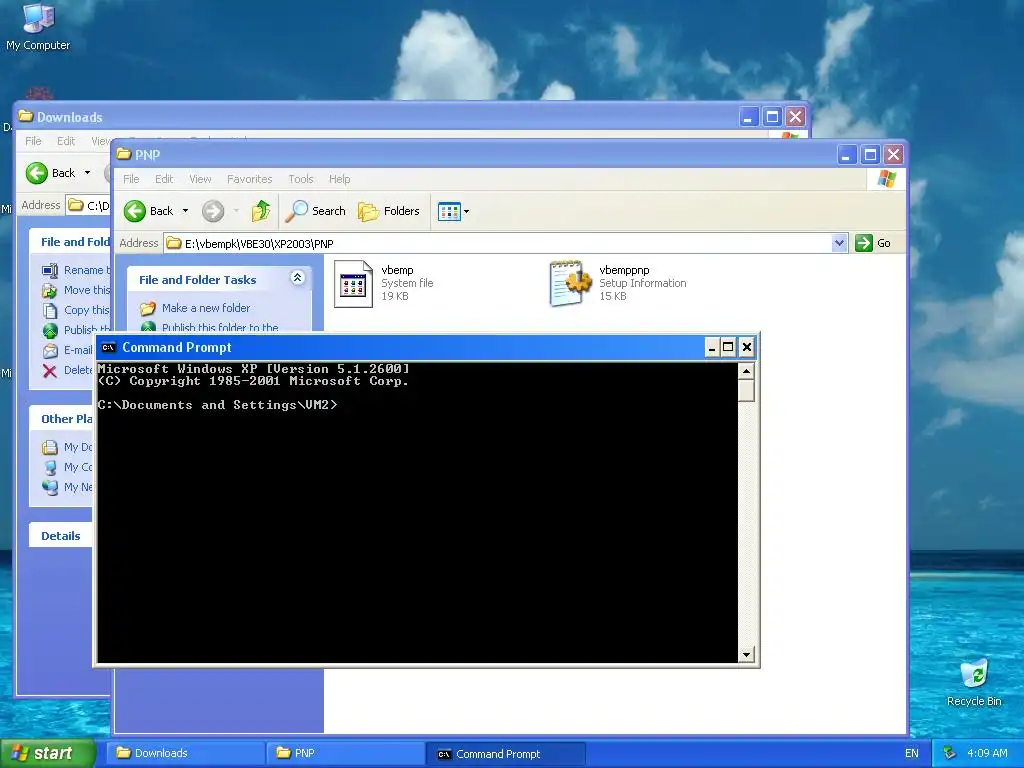Click the Publish task icon in Downloads
The image size is (1024, 768).
50,330
